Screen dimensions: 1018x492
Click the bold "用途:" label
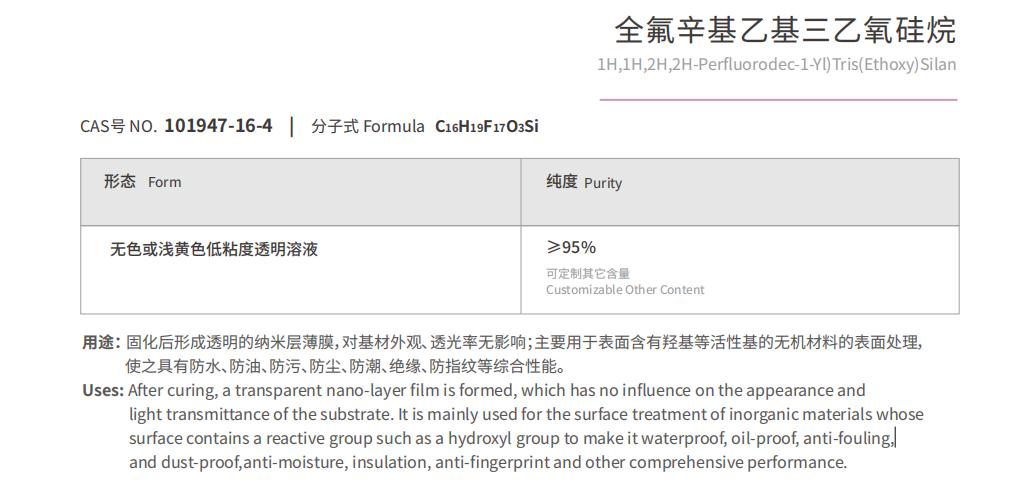tap(101, 342)
